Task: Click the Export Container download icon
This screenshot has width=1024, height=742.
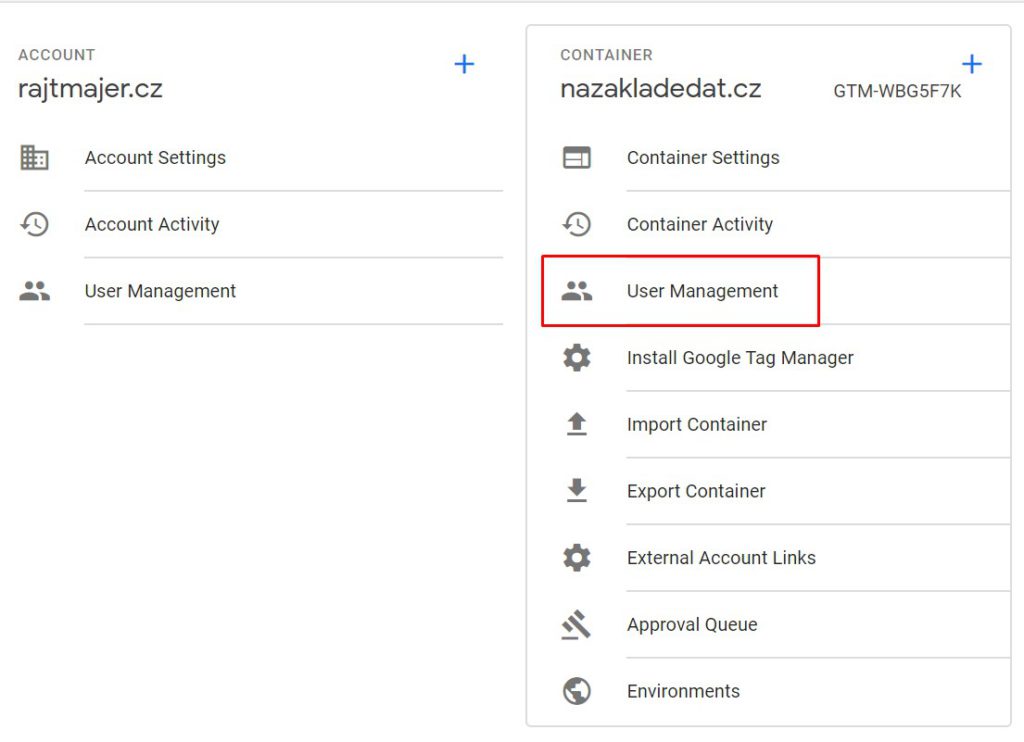Action: point(577,491)
